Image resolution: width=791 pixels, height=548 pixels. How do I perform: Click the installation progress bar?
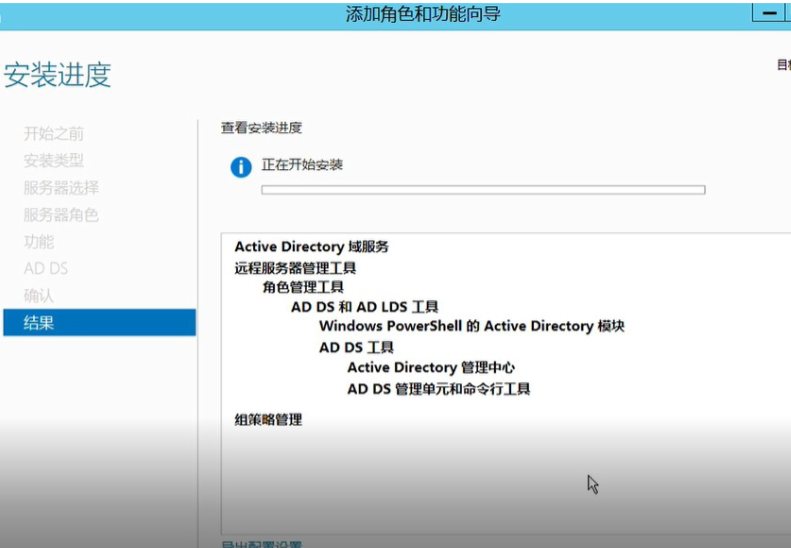click(x=483, y=190)
